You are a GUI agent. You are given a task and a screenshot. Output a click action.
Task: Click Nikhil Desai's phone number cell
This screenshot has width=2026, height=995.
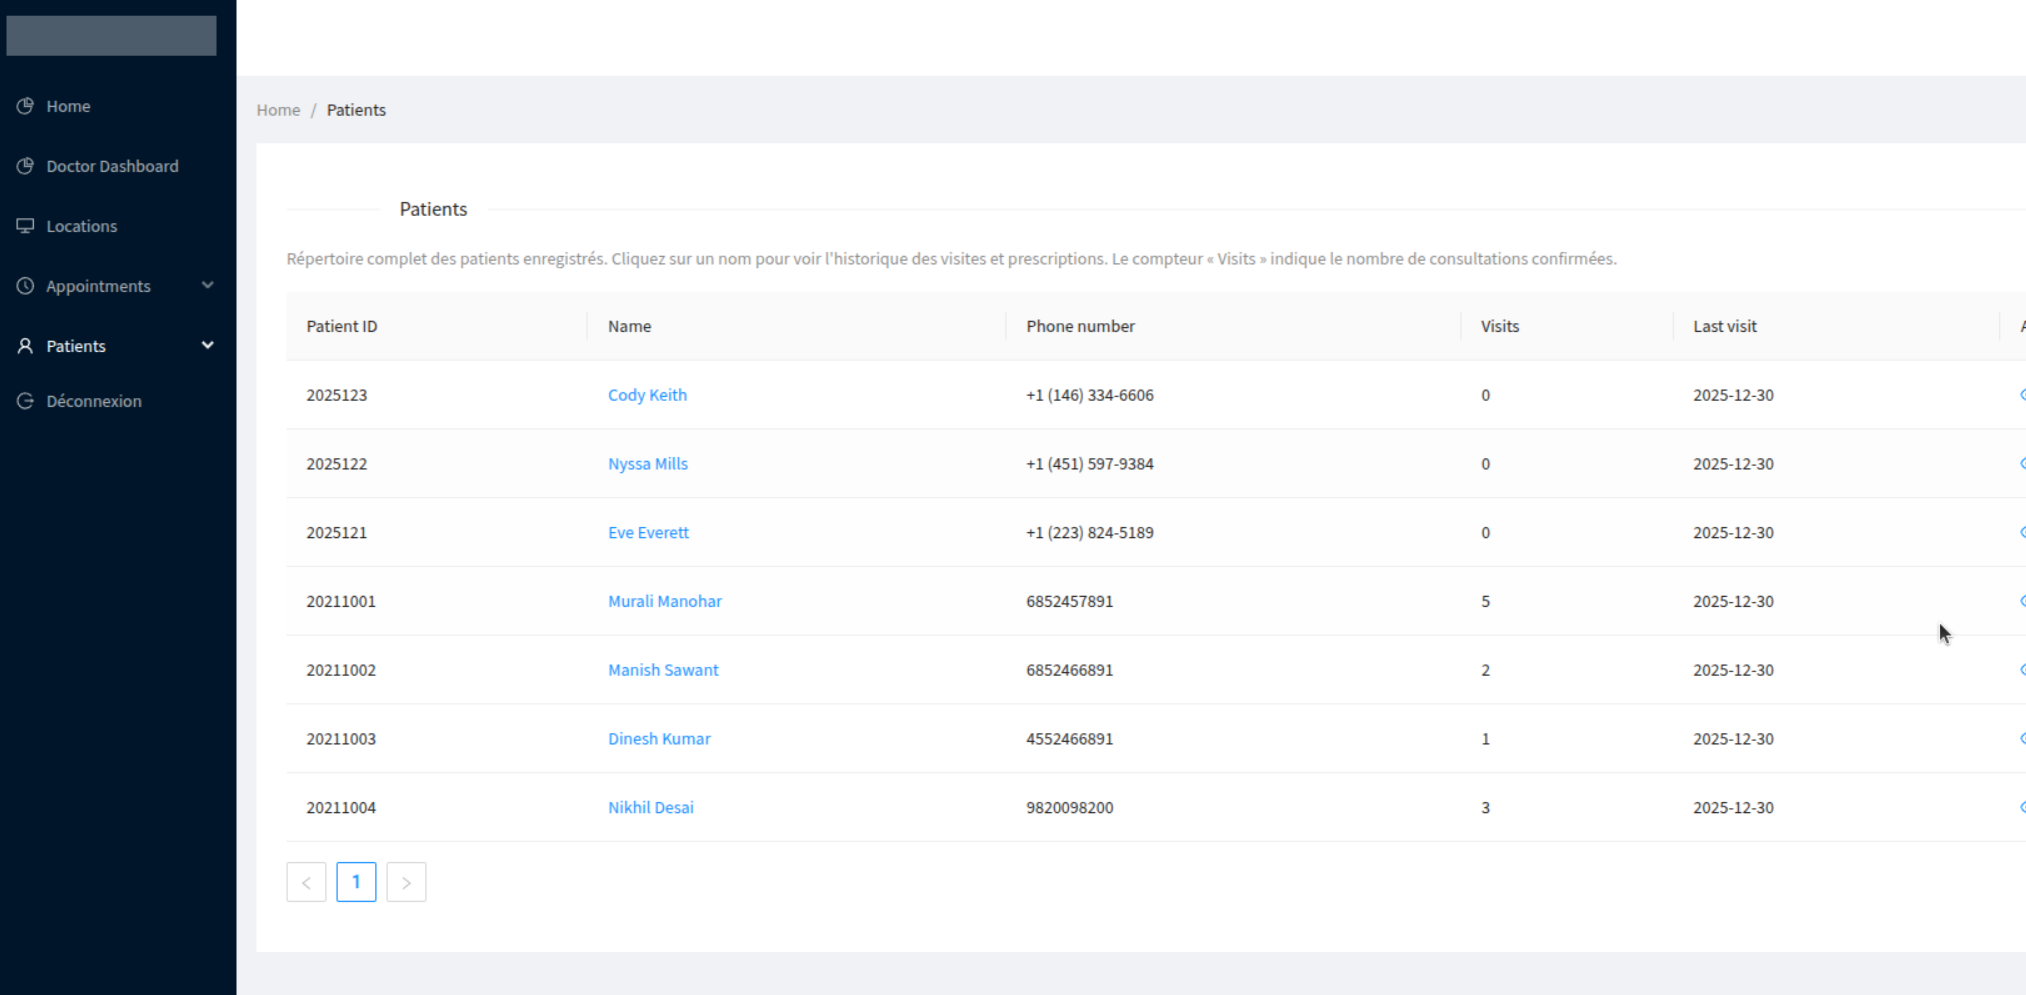pyautogui.click(x=1068, y=807)
